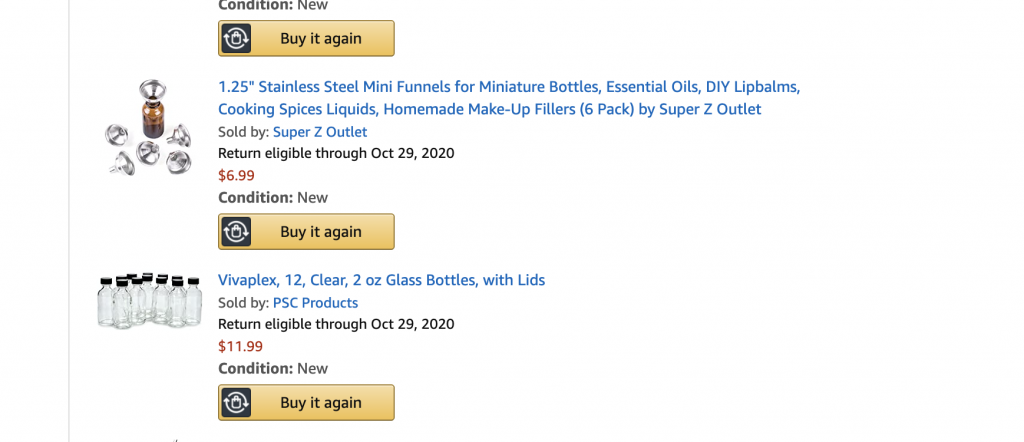This screenshot has width=1024, height=442.
Task: Click 'Condition: New' under the $11.99 price
Action: (272, 369)
